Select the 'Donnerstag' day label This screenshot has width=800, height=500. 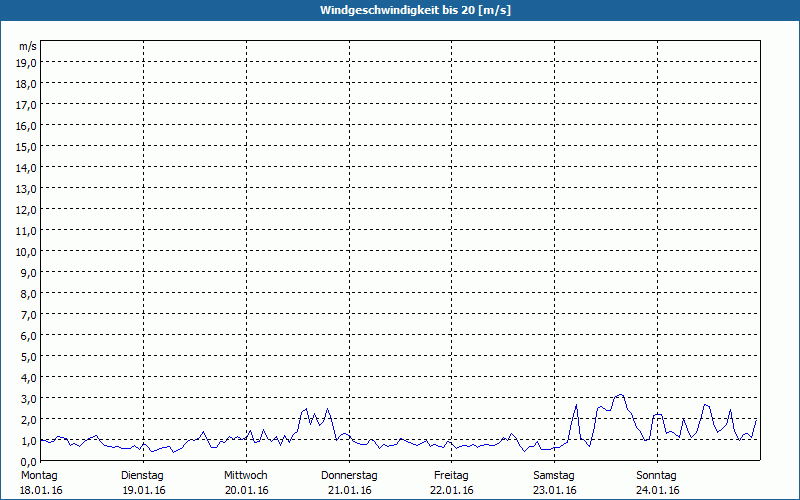(x=349, y=476)
